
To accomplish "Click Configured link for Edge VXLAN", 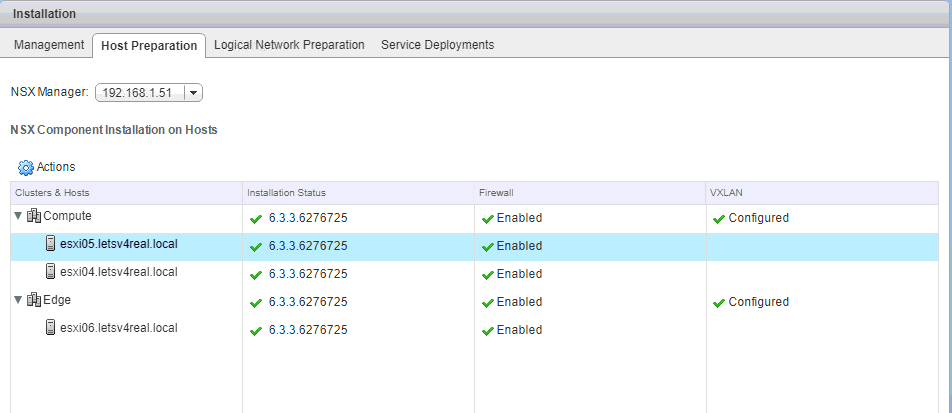I will (x=758, y=302).
